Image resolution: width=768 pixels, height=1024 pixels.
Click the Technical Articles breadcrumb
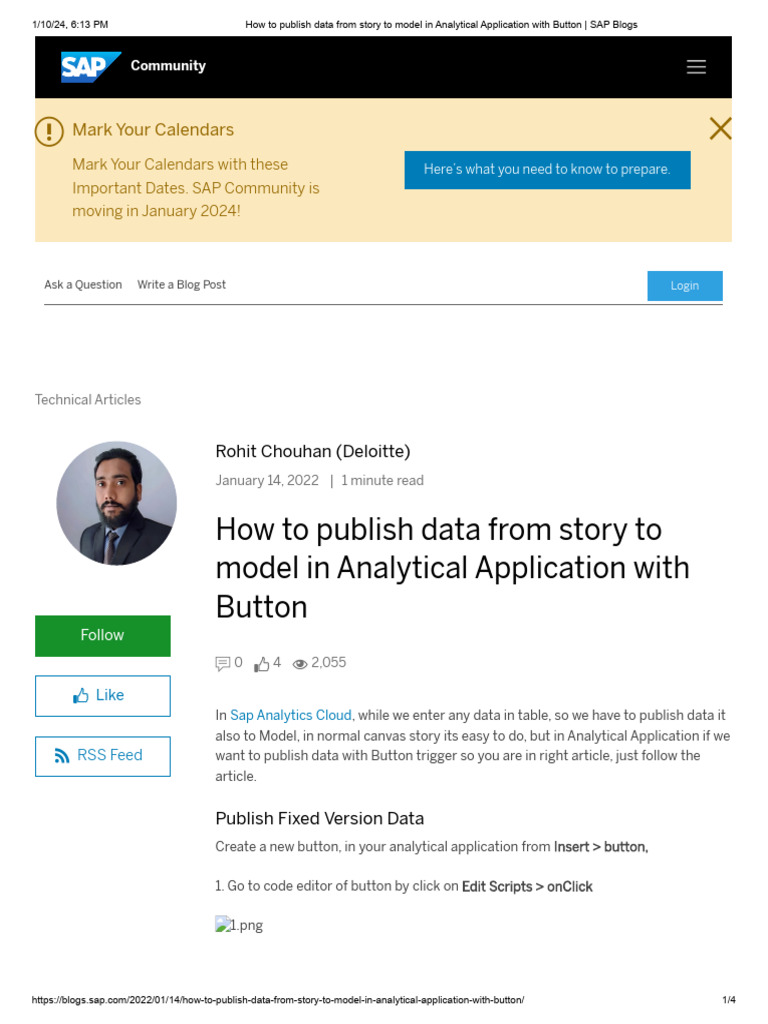tap(88, 400)
